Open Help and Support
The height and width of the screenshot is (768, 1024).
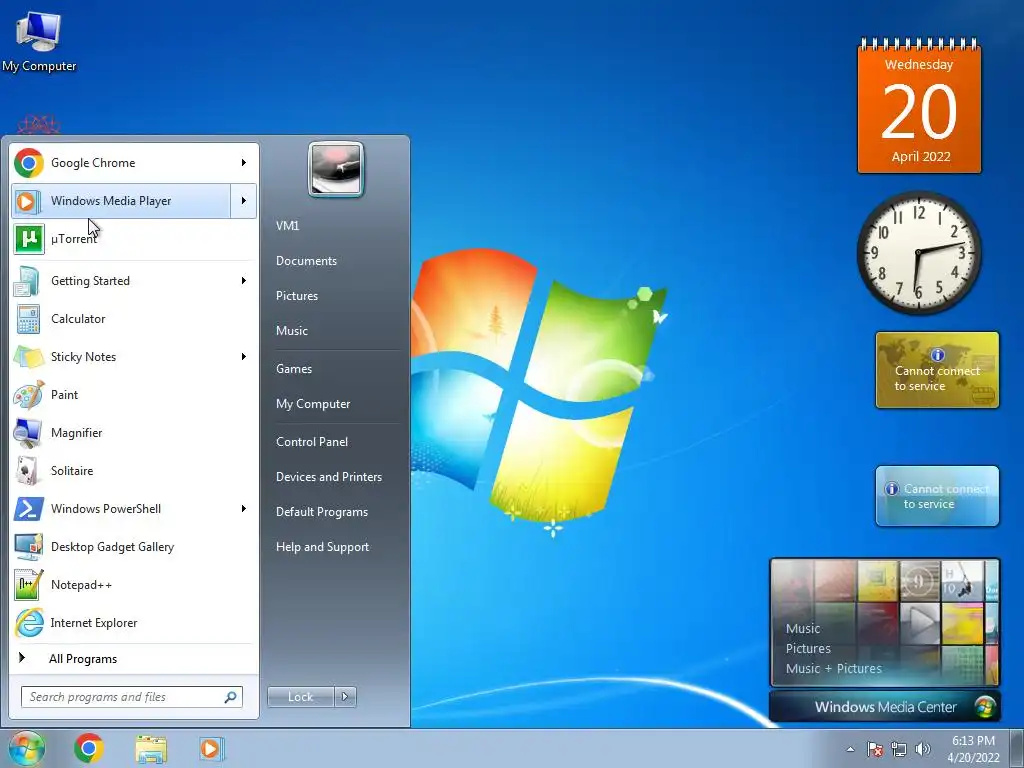(x=322, y=547)
